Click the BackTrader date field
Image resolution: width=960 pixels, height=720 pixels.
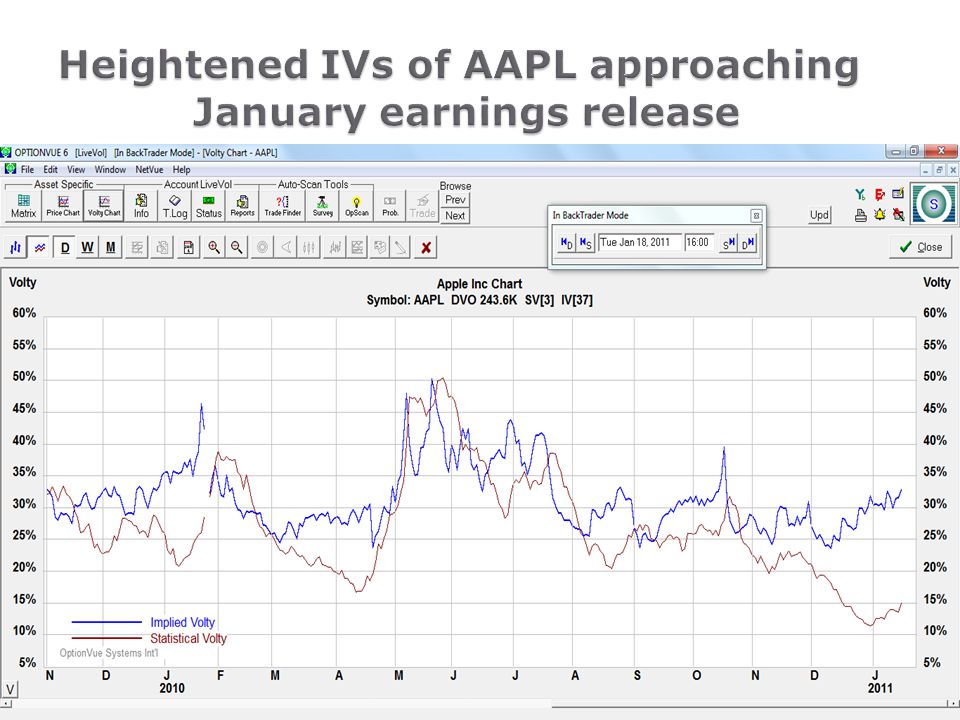[639, 242]
